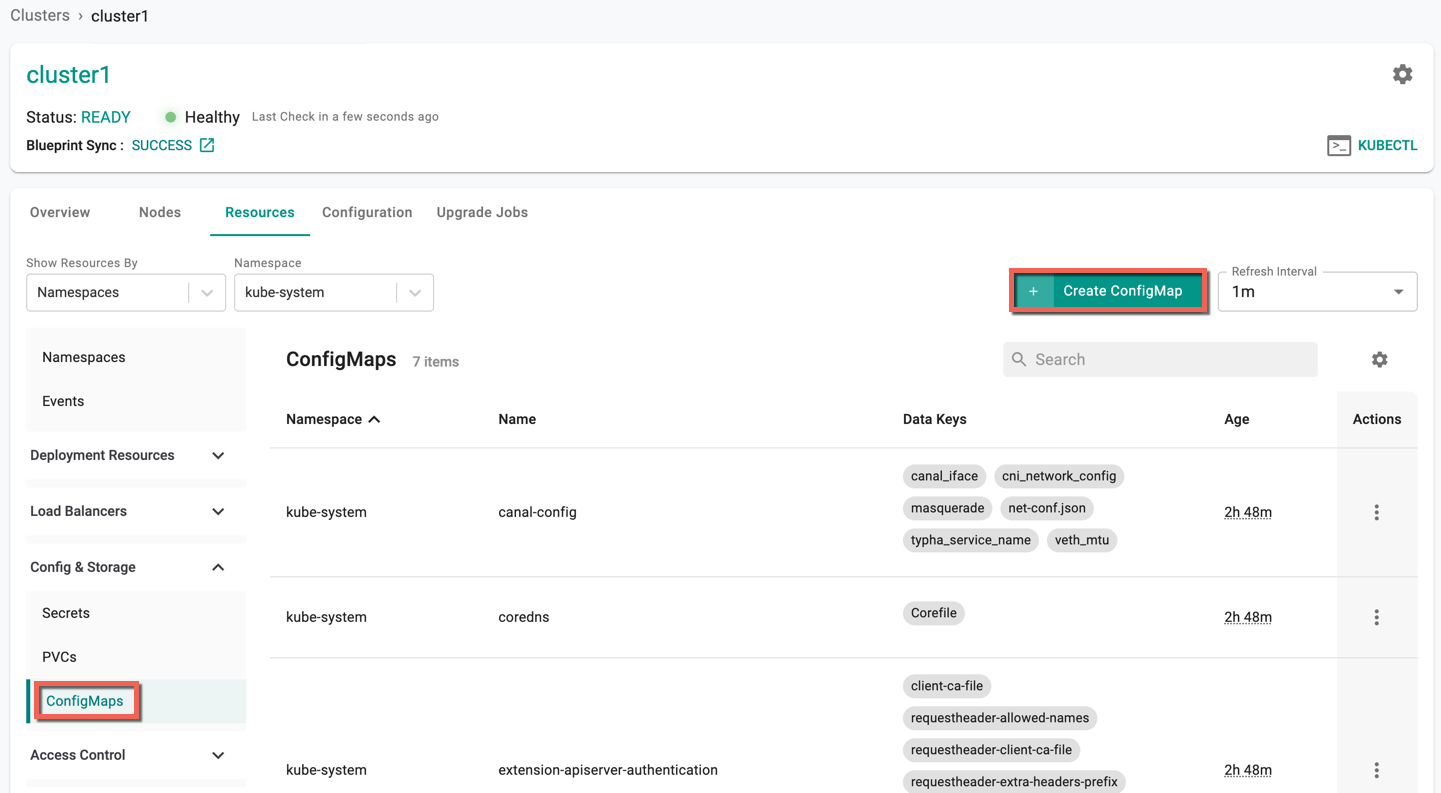Viewport: 1441px width, 793px height.
Task: Click the canal_iface data key chip
Action: [x=944, y=476]
